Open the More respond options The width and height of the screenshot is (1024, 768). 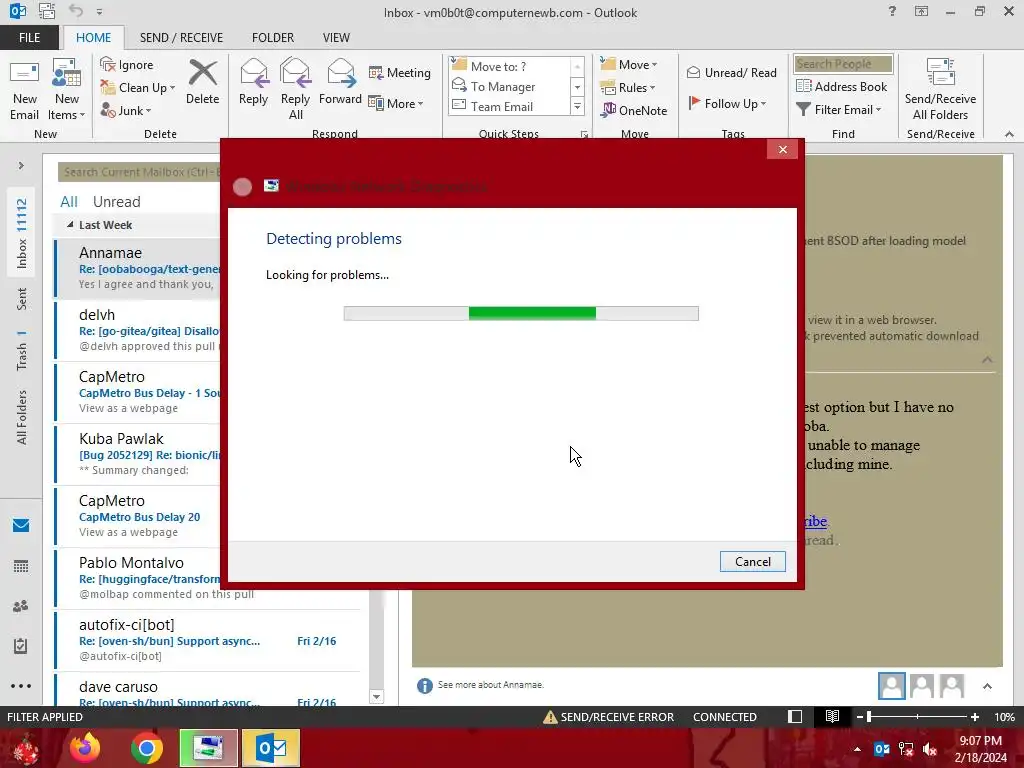click(x=396, y=103)
